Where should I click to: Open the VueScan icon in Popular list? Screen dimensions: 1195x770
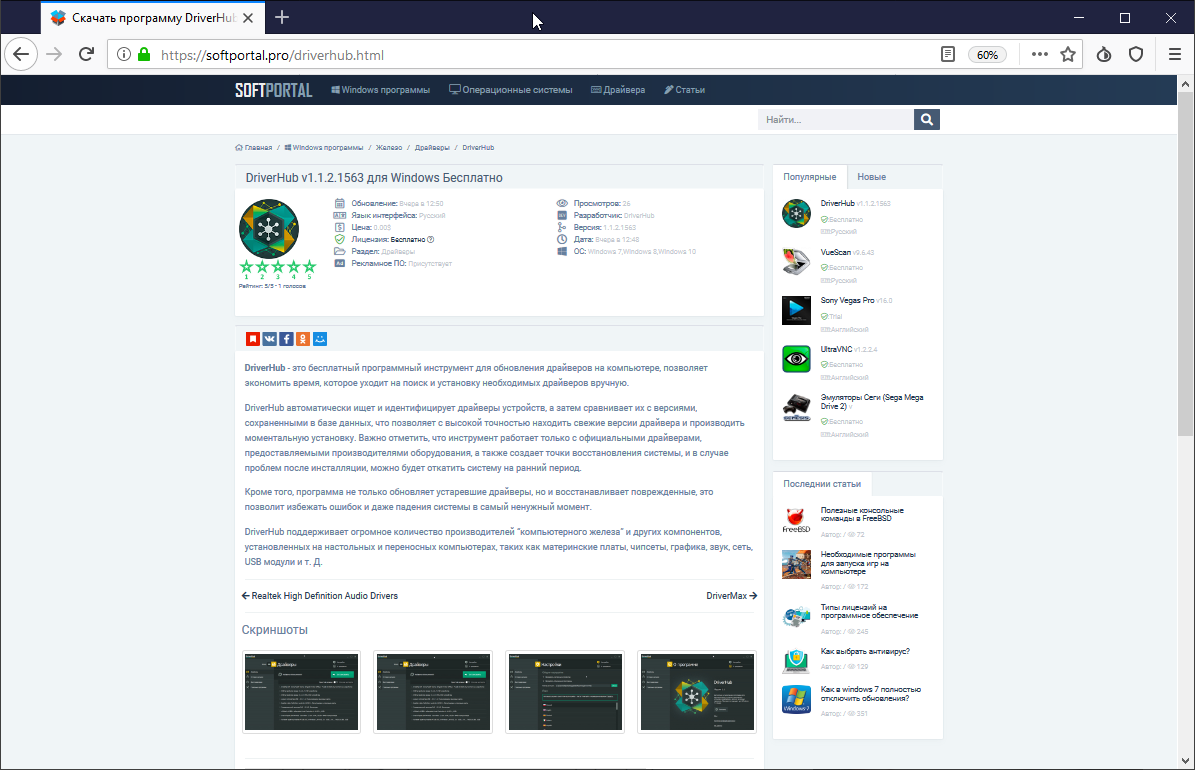pyautogui.click(x=796, y=261)
